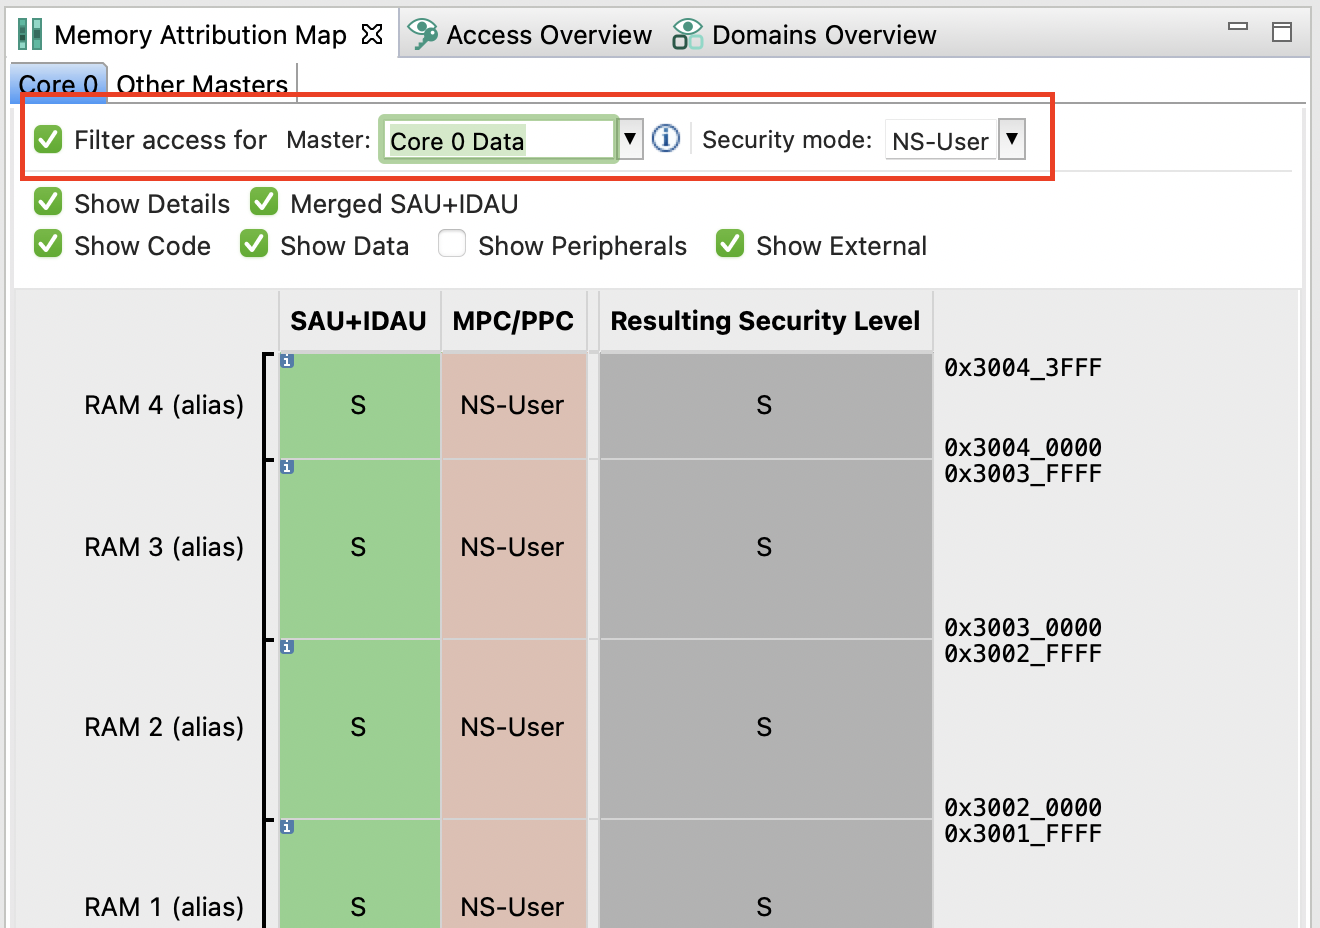This screenshot has width=1320, height=928.
Task: Toggle the Filter access for checkbox
Action: coord(47,139)
